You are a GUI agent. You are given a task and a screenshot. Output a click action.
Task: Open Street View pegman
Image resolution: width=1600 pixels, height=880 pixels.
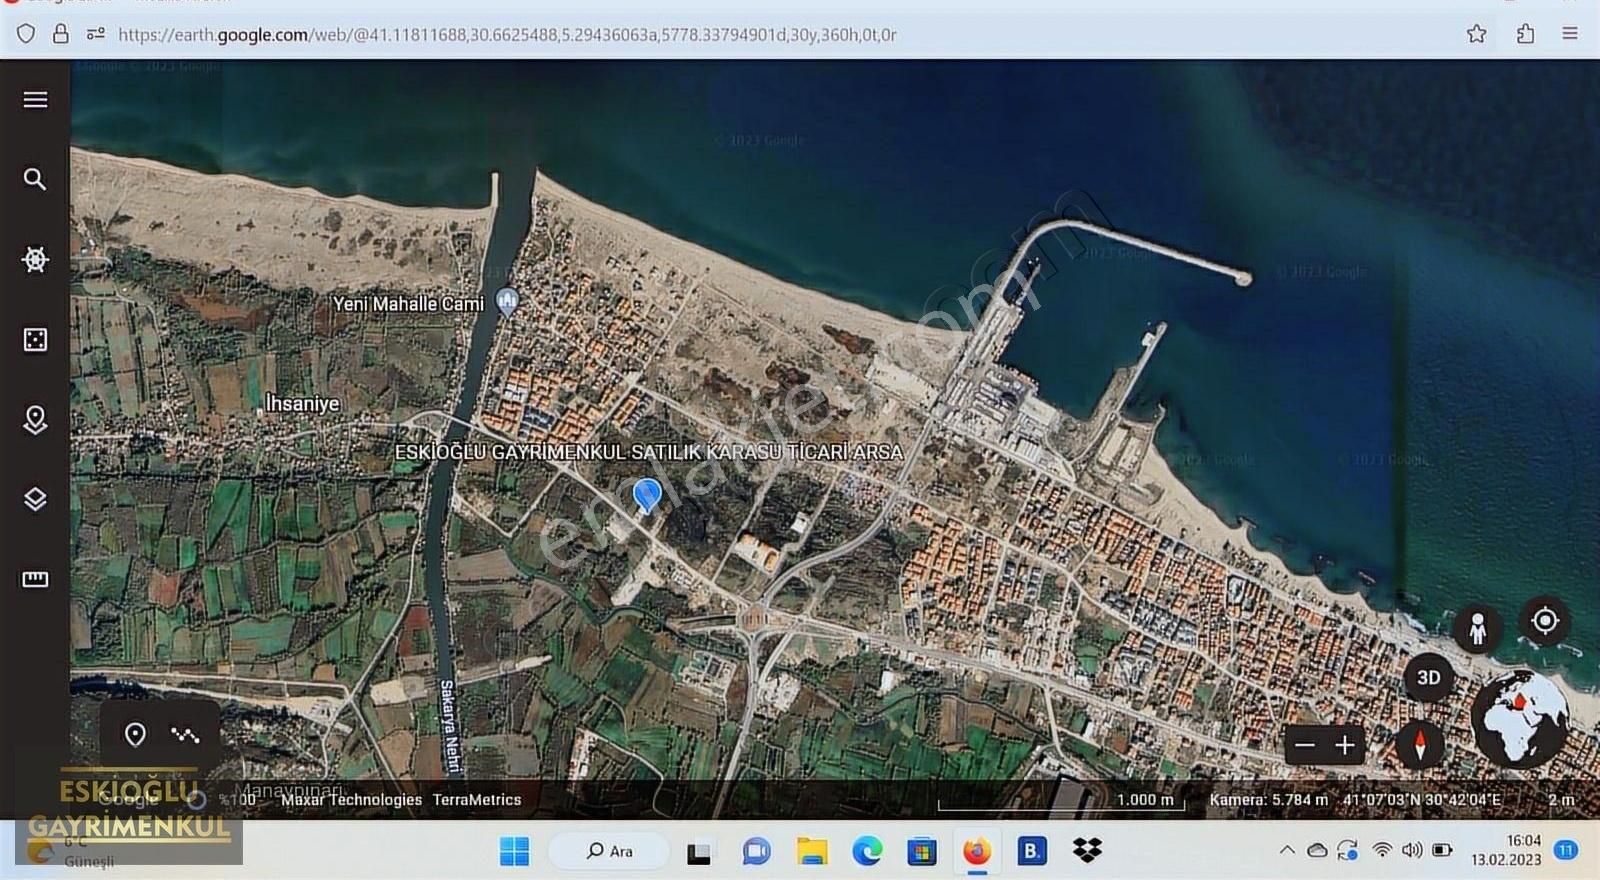[1477, 629]
